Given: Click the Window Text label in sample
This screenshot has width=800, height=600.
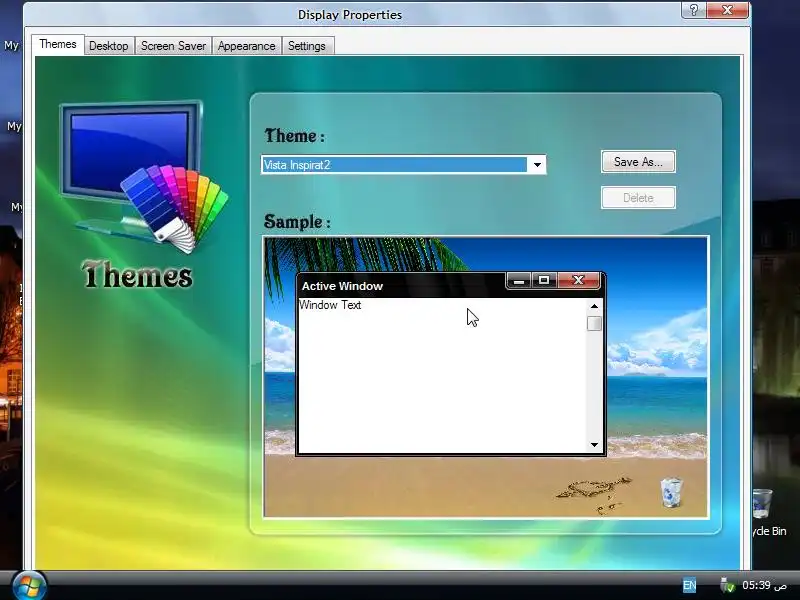Looking at the screenshot, I should [x=330, y=305].
